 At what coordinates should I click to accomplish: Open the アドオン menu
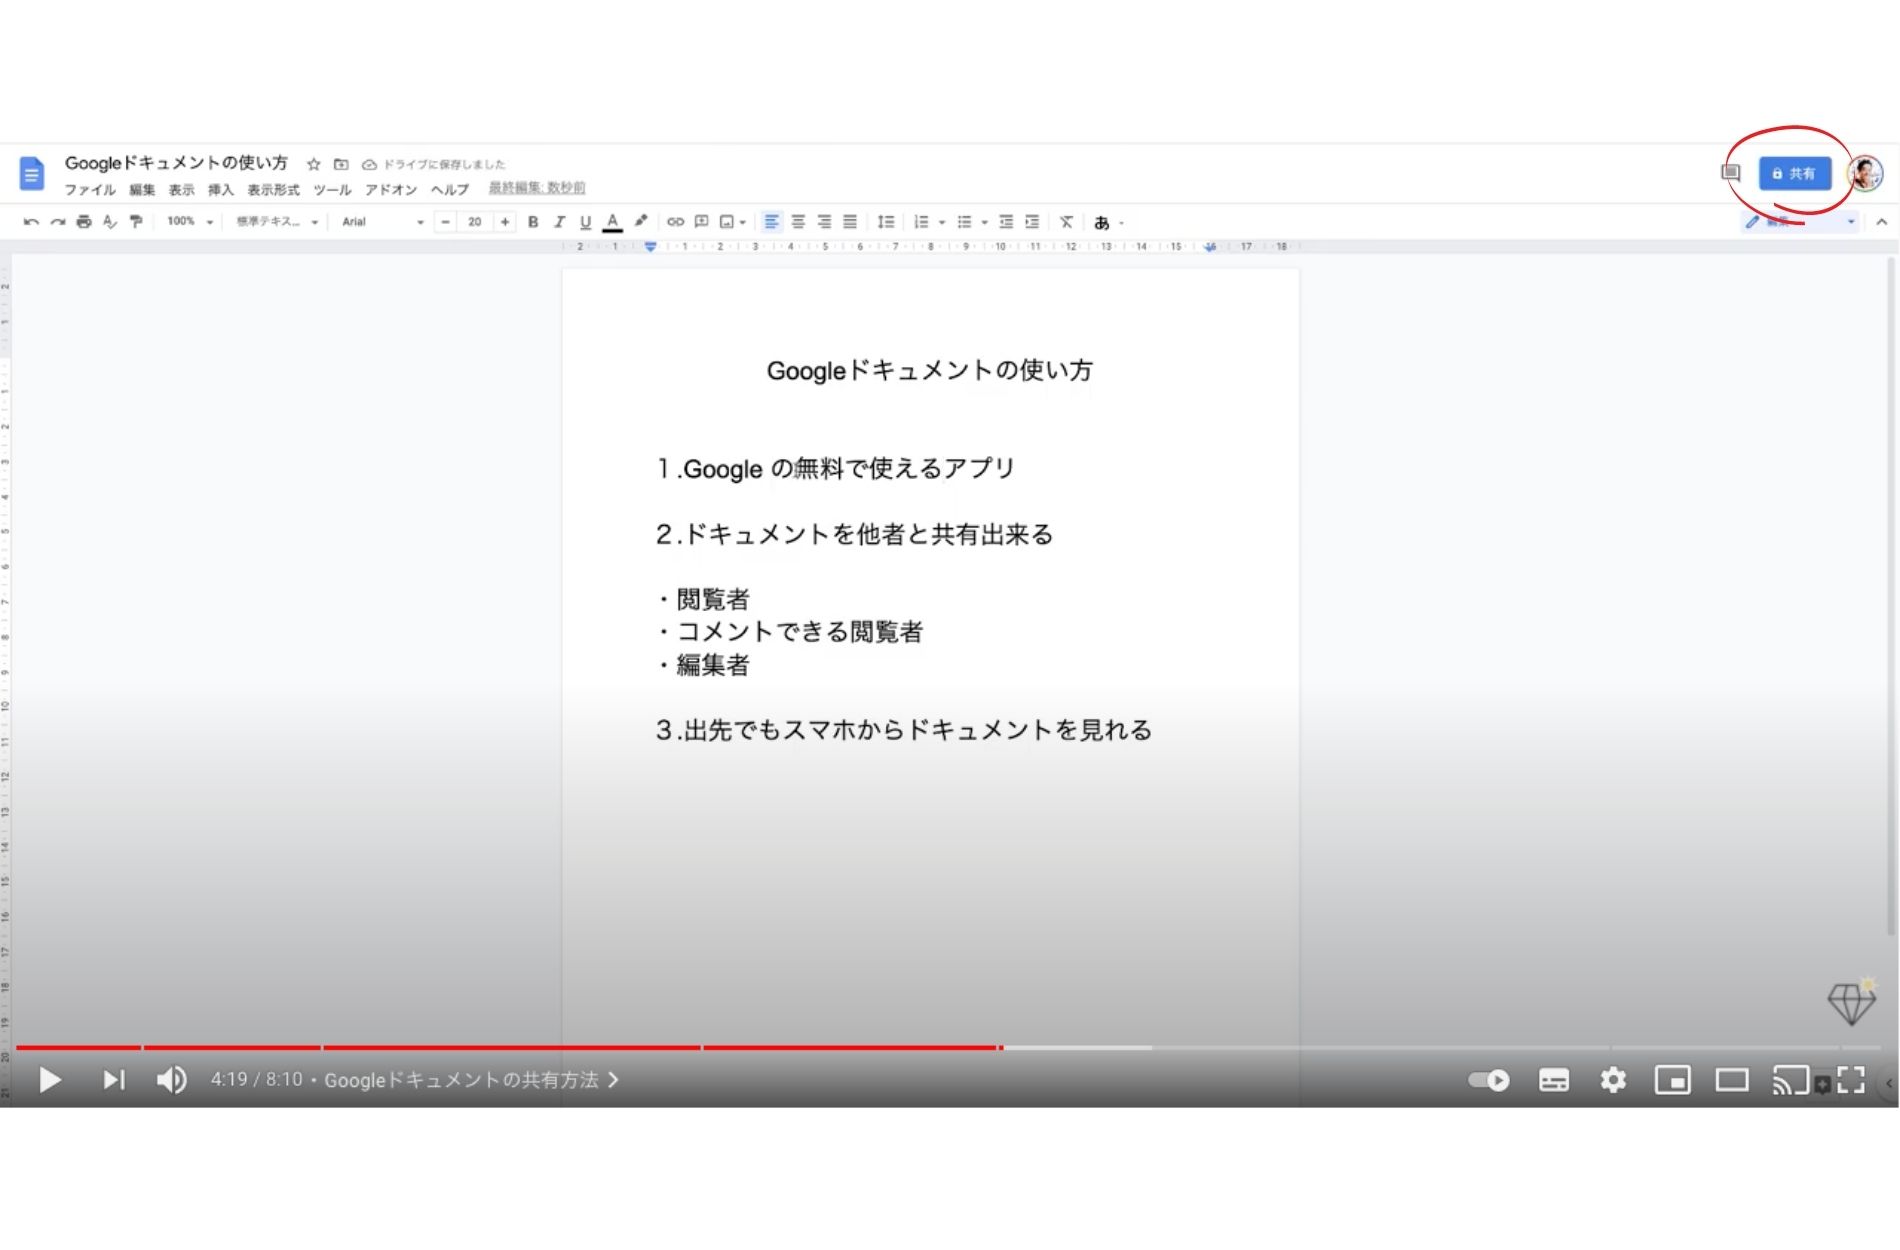(391, 189)
